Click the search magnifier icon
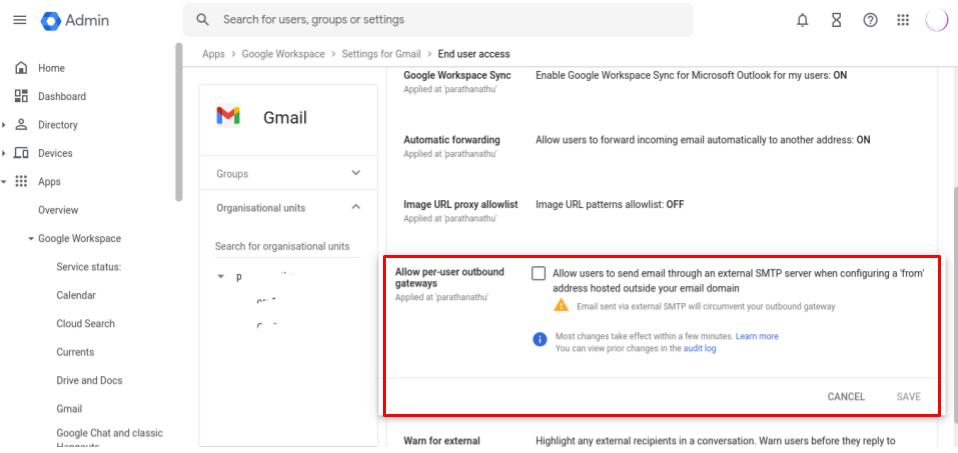Screen dimensions: 958x453 pos(203,20)
